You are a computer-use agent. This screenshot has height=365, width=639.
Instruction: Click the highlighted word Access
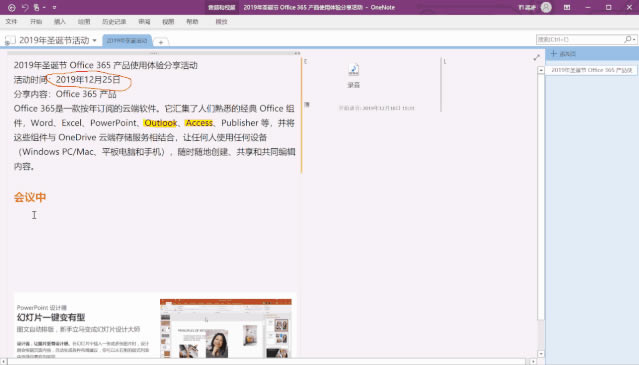[x=199, y=123]
